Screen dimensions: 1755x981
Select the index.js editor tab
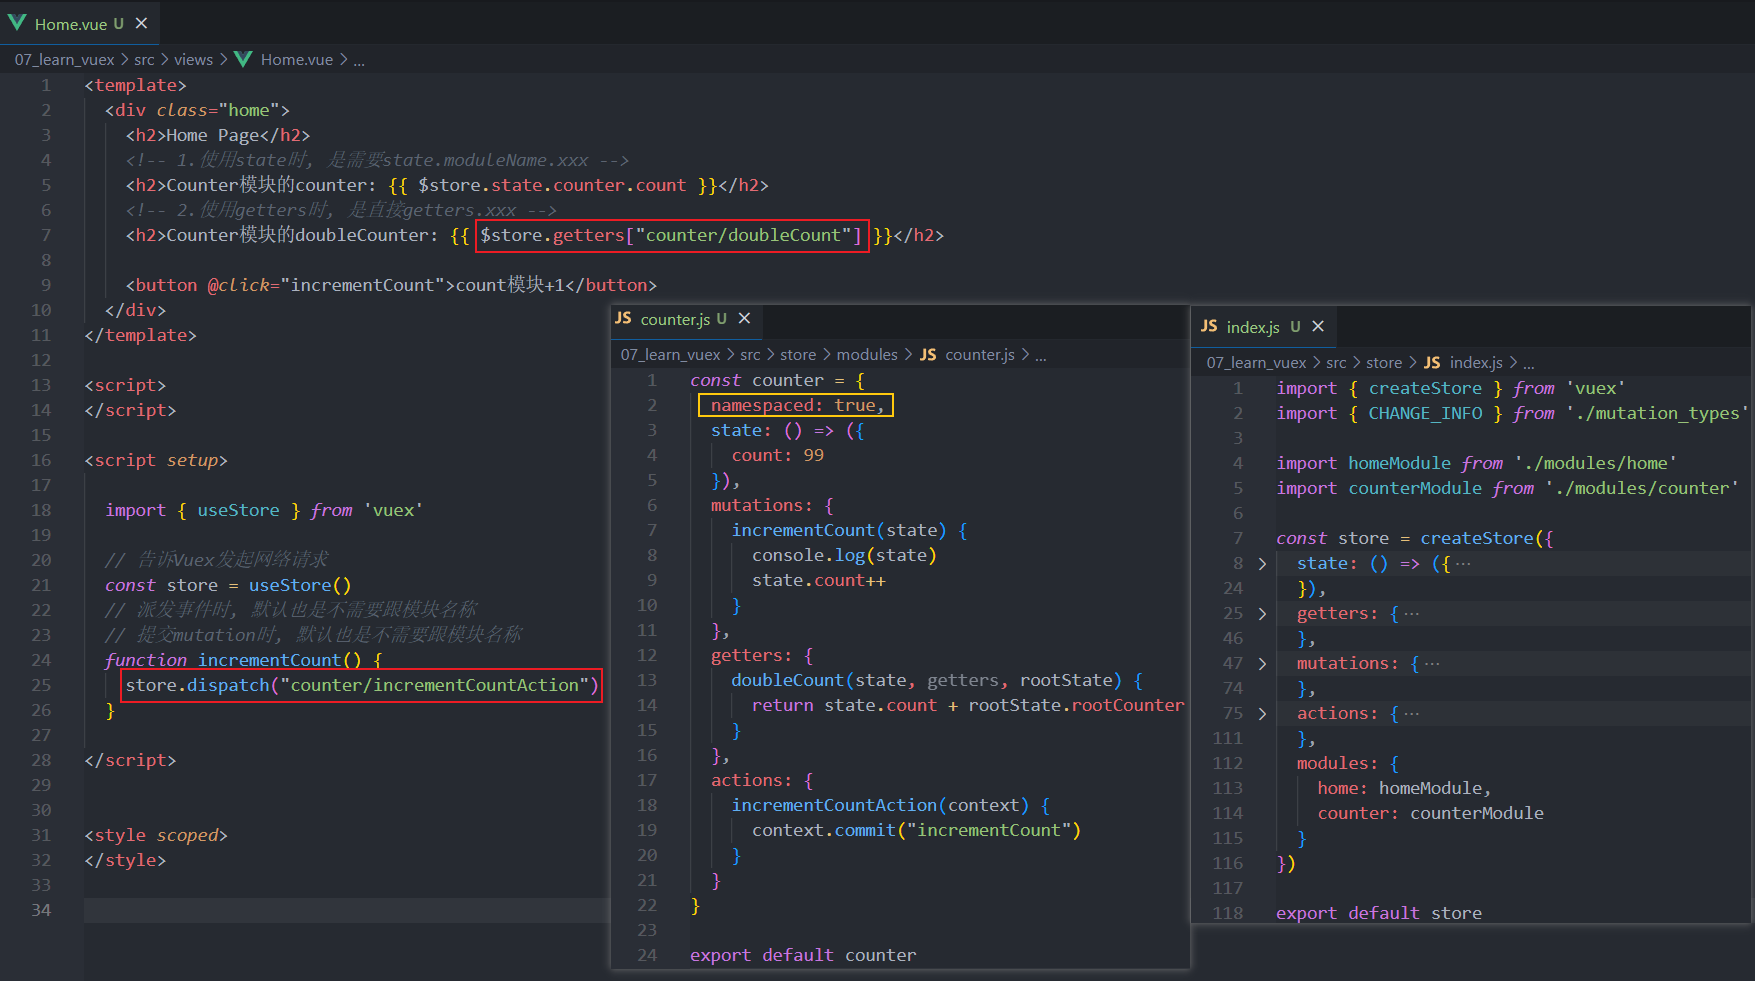pyautogui.click(x=1264, y=327)
